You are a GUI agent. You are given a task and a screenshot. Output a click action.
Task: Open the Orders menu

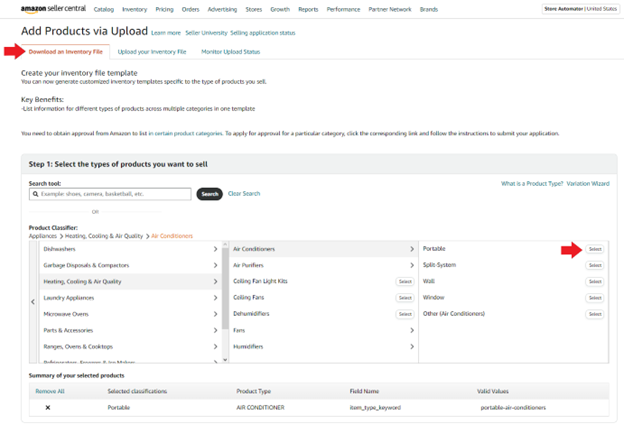(191, 9)
